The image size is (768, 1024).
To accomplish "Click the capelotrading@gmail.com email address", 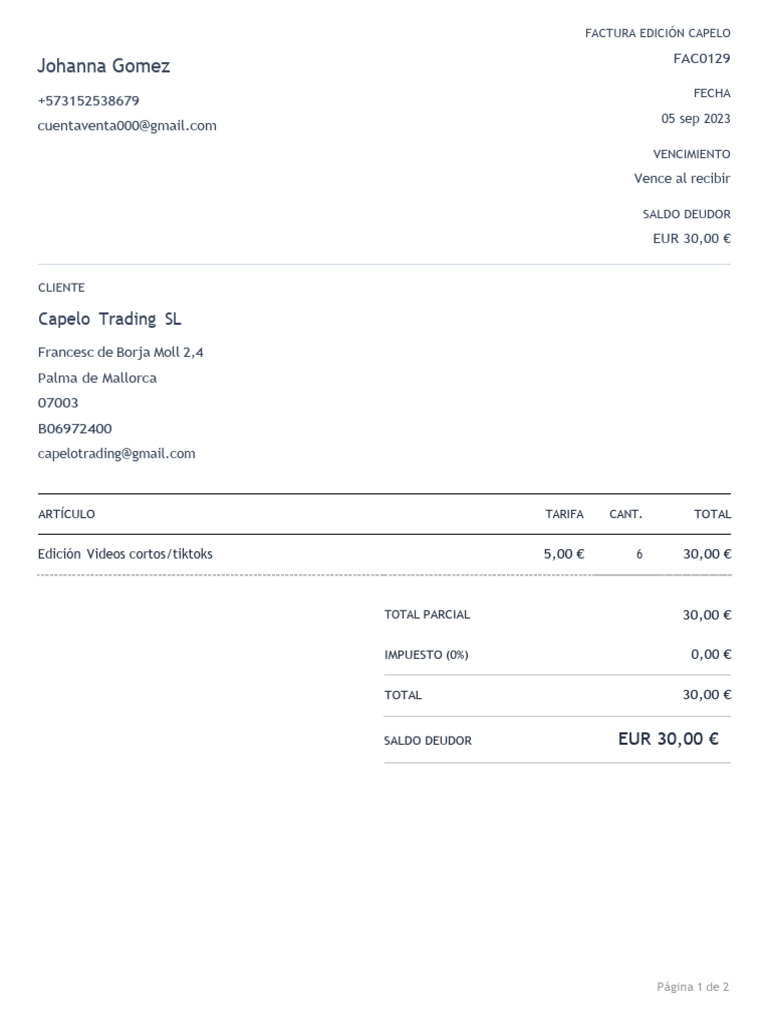I will tap(116, 454).
